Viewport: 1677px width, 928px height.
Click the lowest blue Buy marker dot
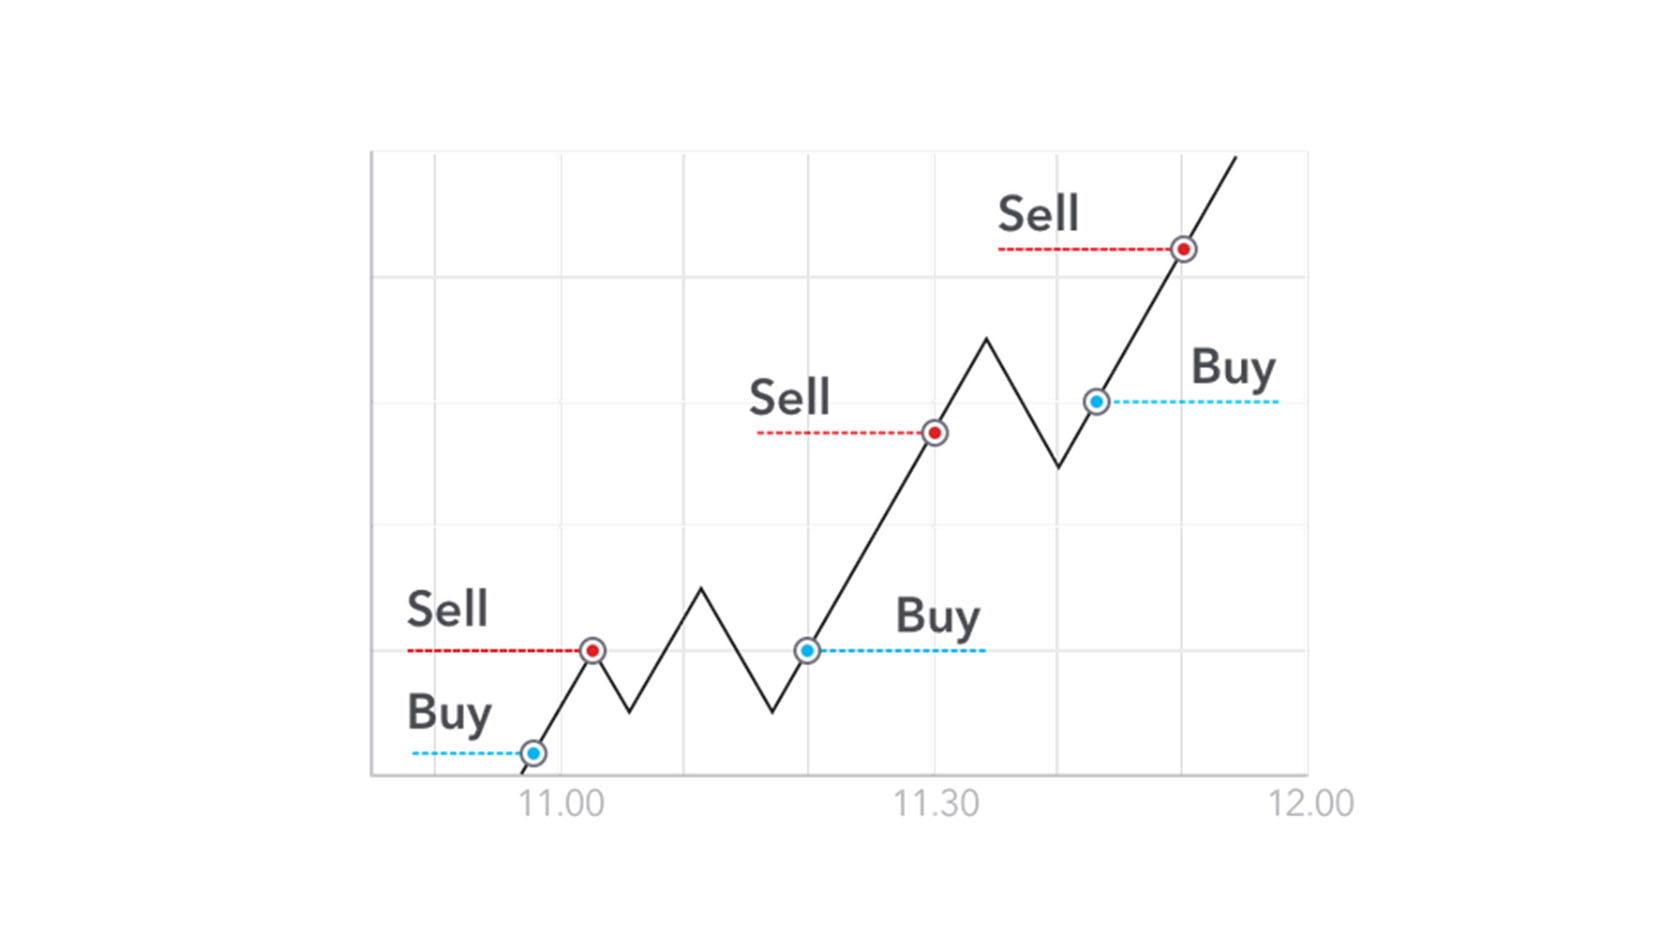pyautogui.click(x=534, y=753)
